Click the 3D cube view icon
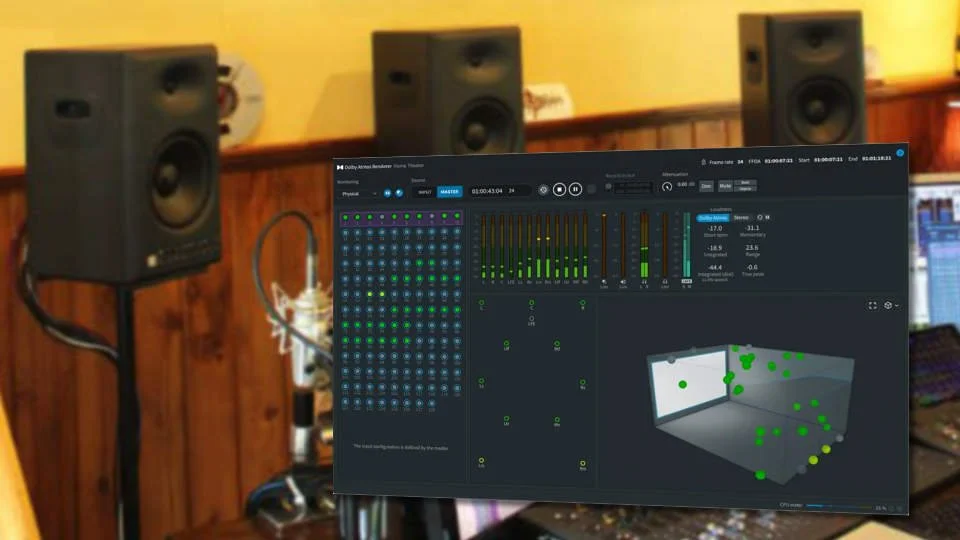 pos(888,306)
